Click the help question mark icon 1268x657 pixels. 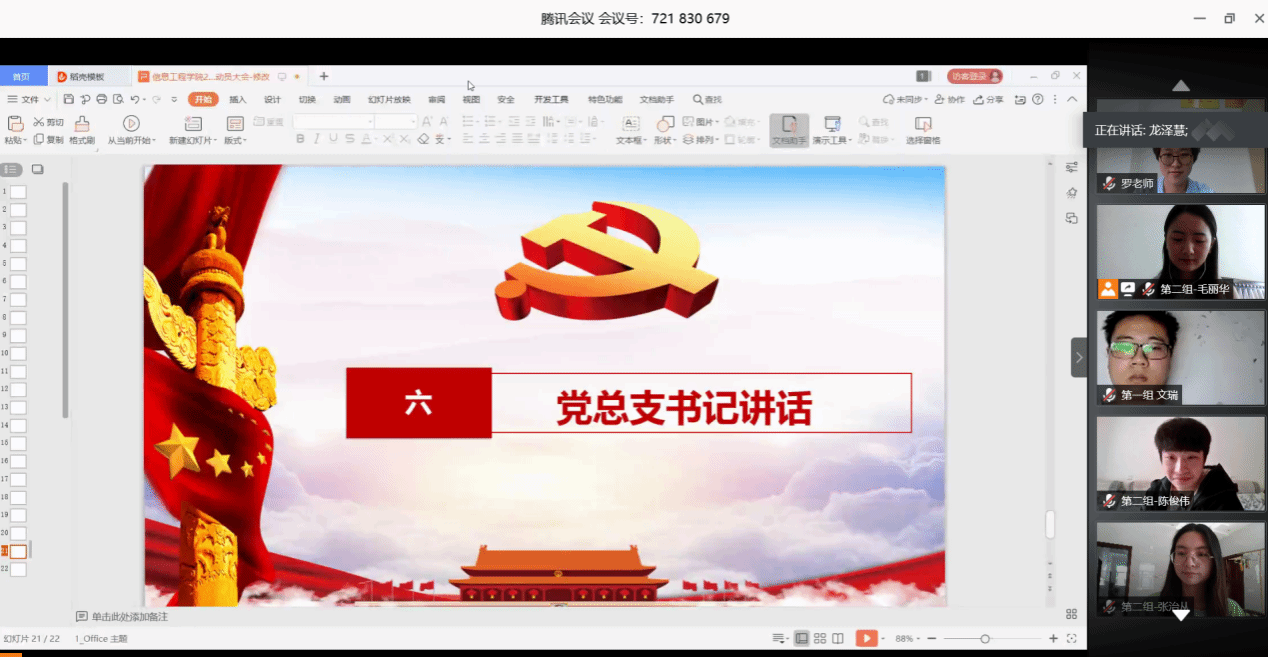coord(1038,99)
